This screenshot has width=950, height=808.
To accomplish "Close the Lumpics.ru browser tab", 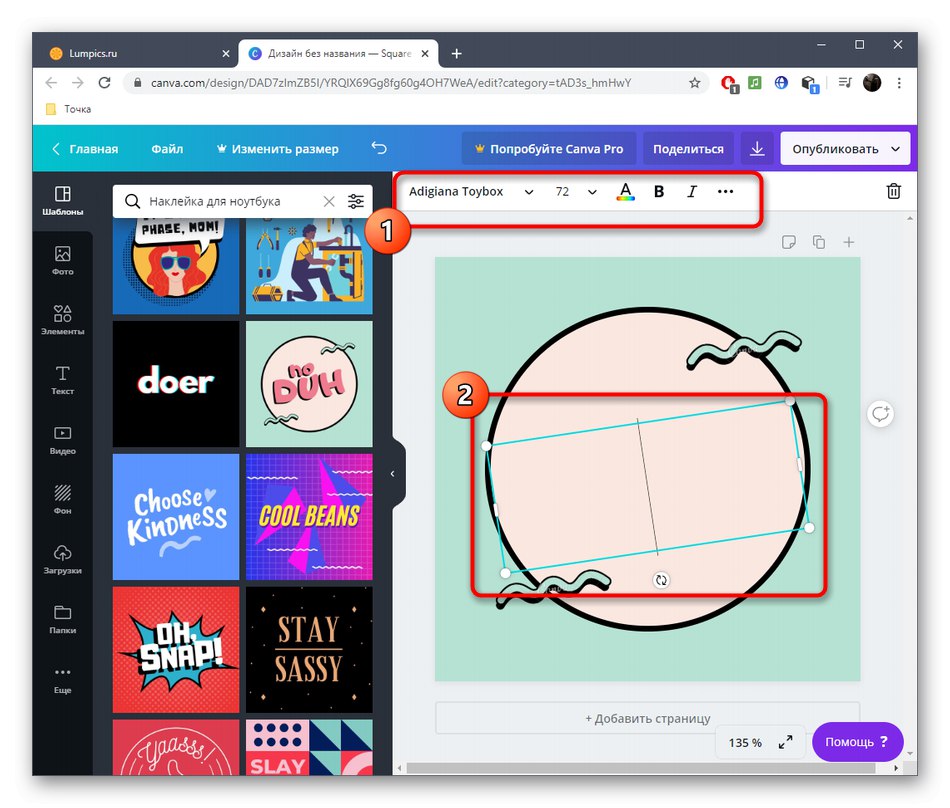I will coord(225,53).
